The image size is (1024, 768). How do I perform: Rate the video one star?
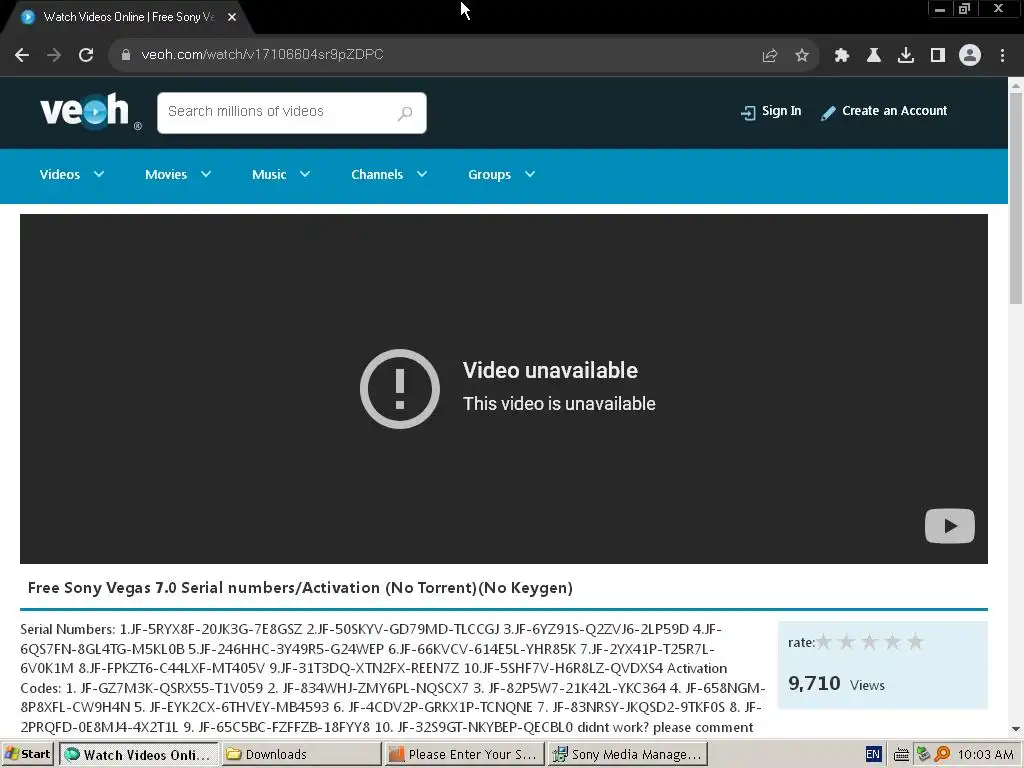click(x=824, y=642)
